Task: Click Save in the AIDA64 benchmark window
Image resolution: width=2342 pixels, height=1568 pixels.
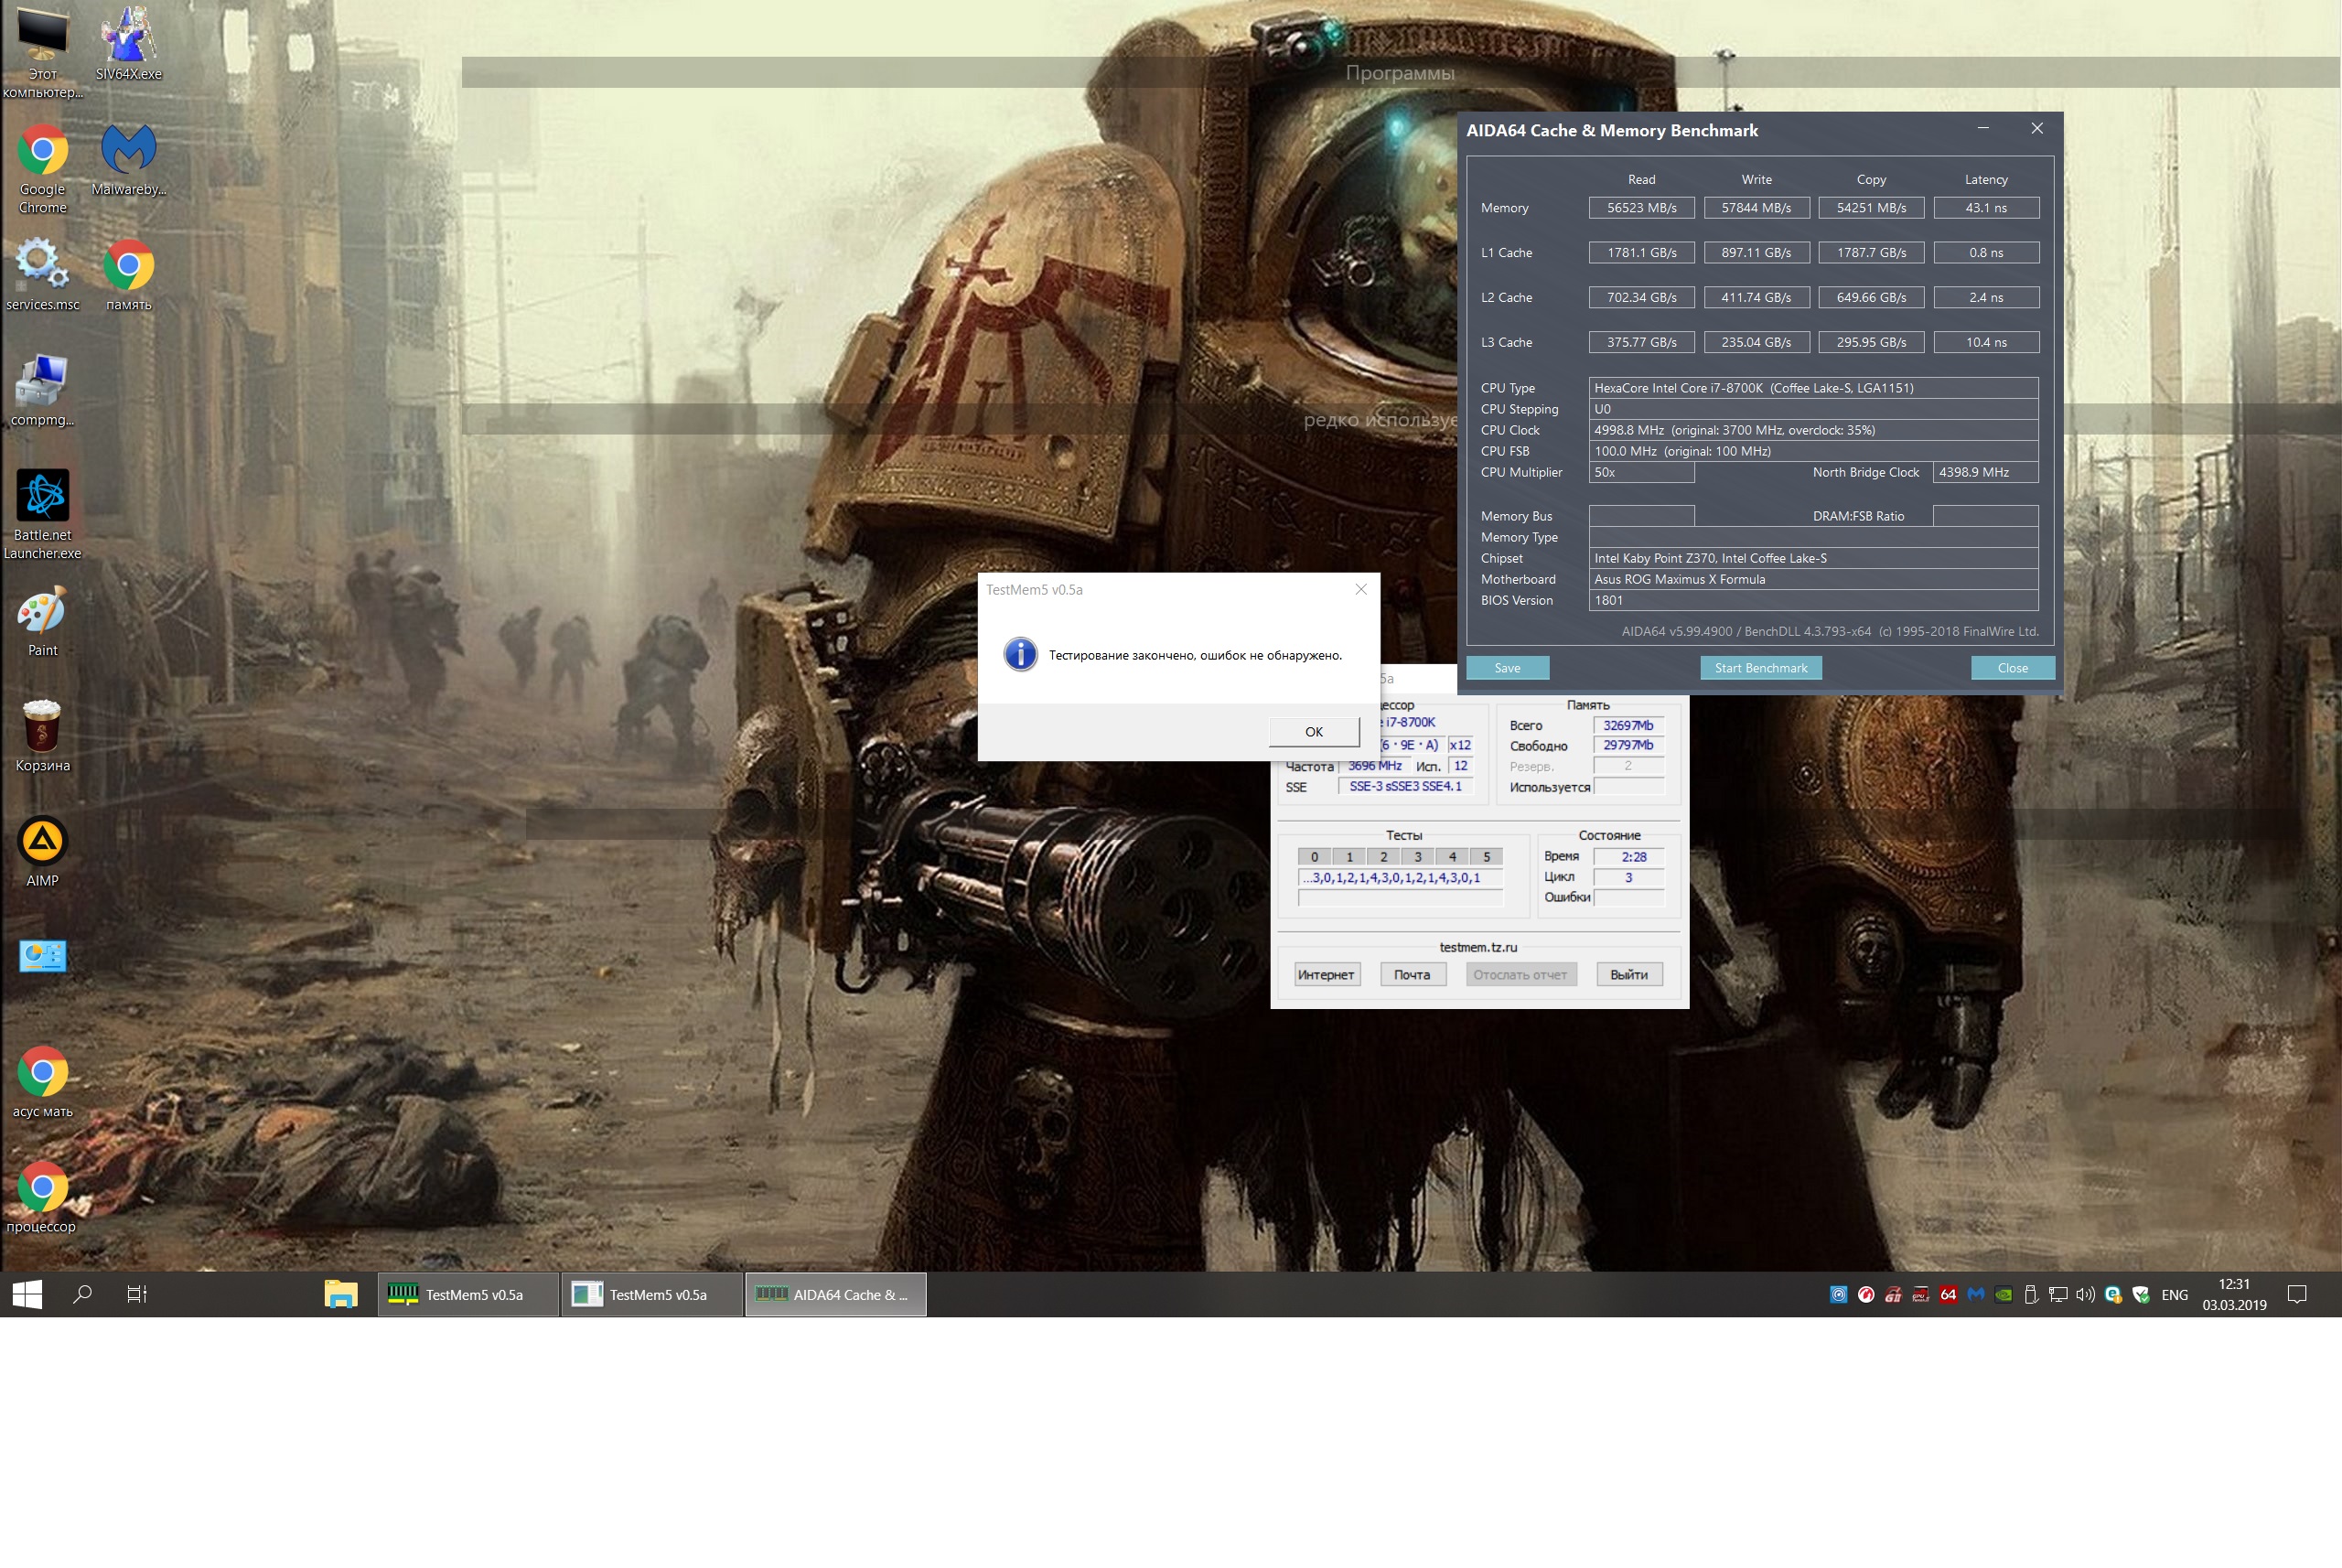Action: 1507,668
